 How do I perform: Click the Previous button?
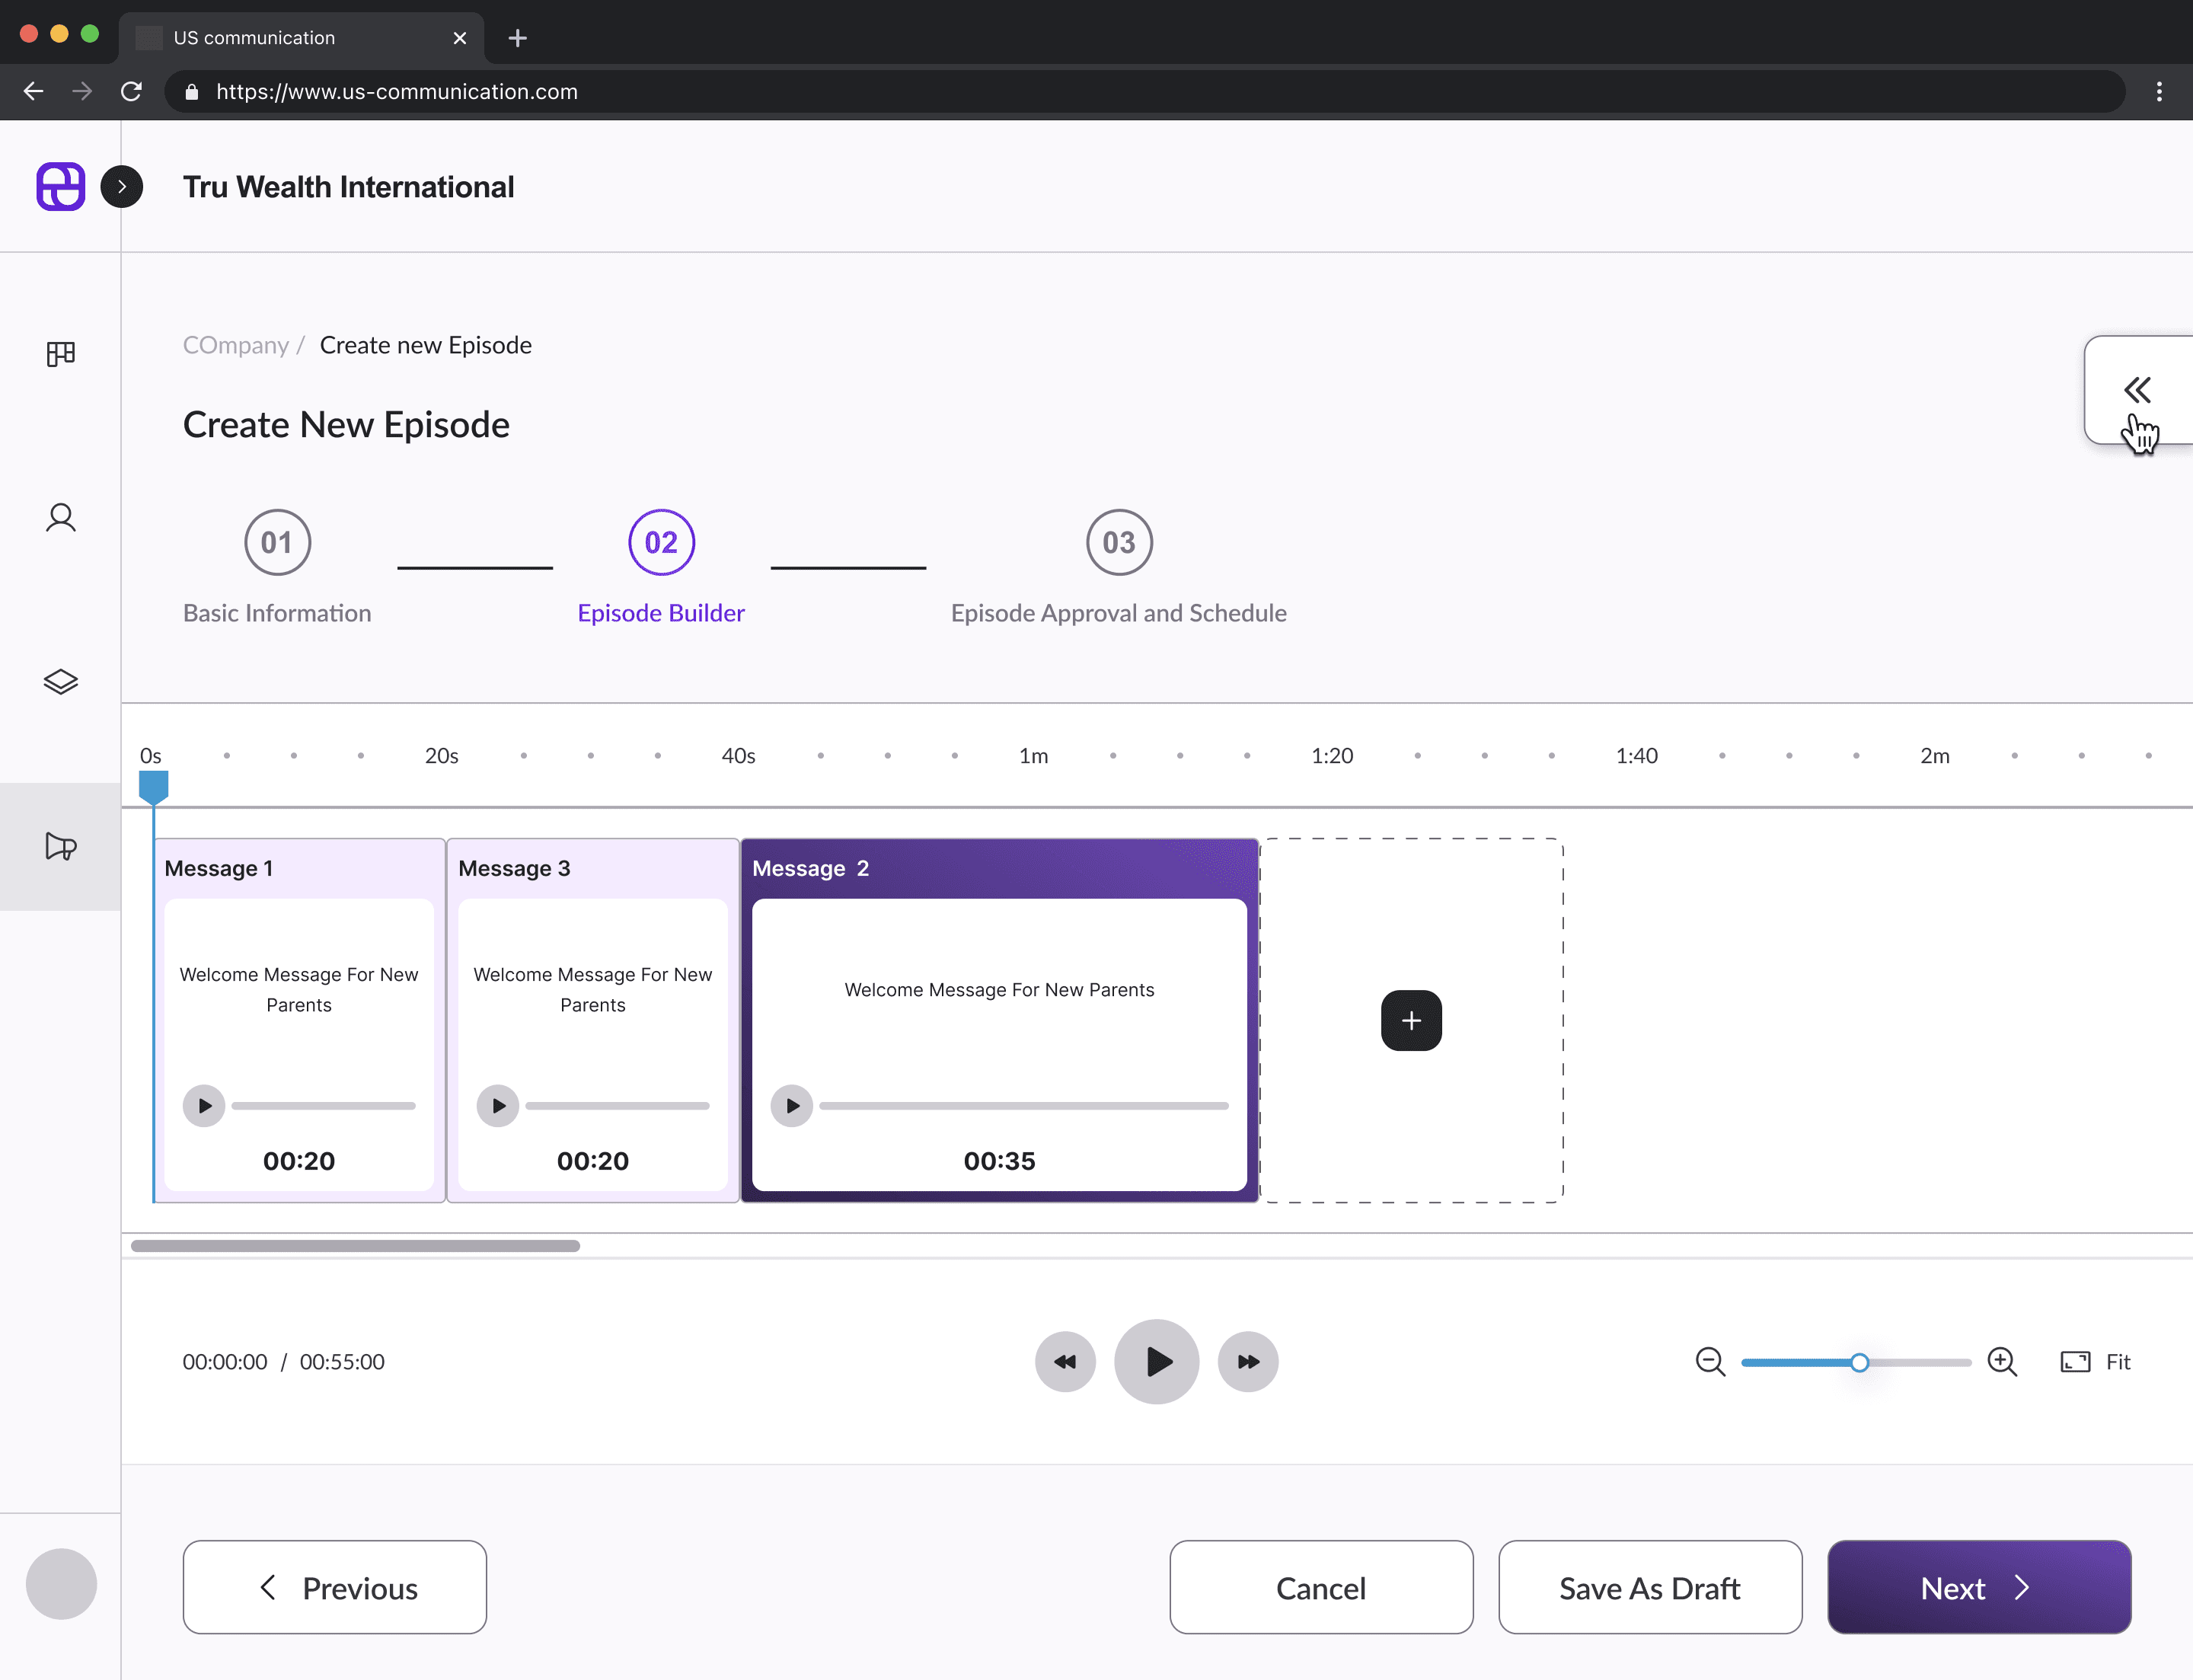(x=335, y=1587)
